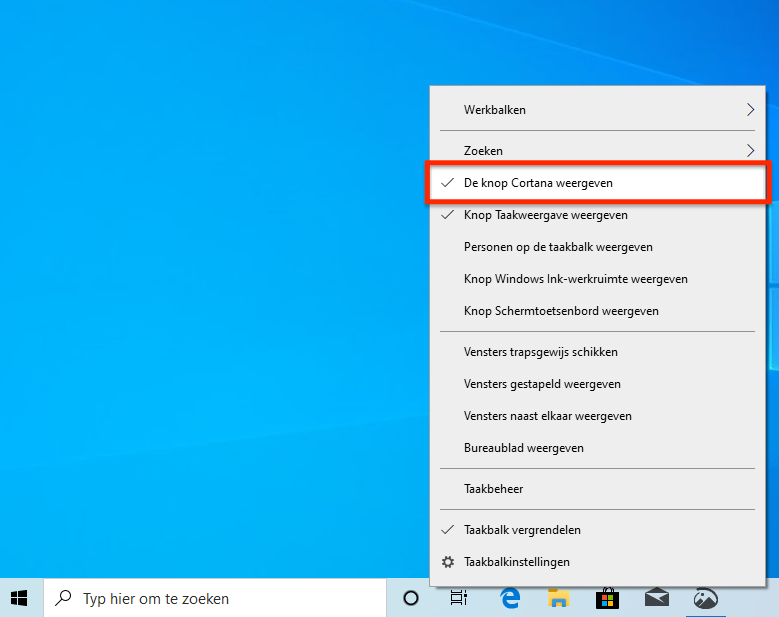
Task: Open Microsoft Store from the taskbar
Action: [607, 598]
